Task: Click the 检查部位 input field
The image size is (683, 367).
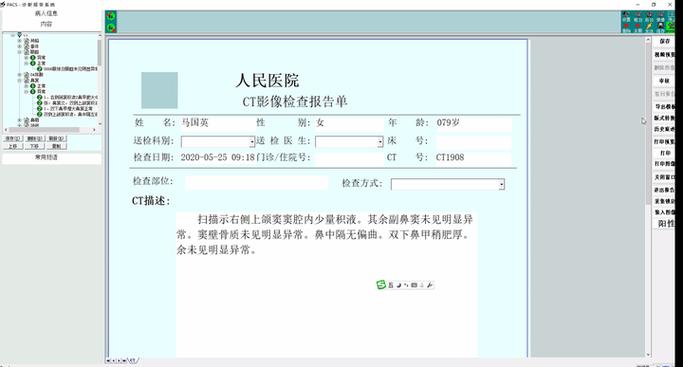Action: (x=257, y=182)
